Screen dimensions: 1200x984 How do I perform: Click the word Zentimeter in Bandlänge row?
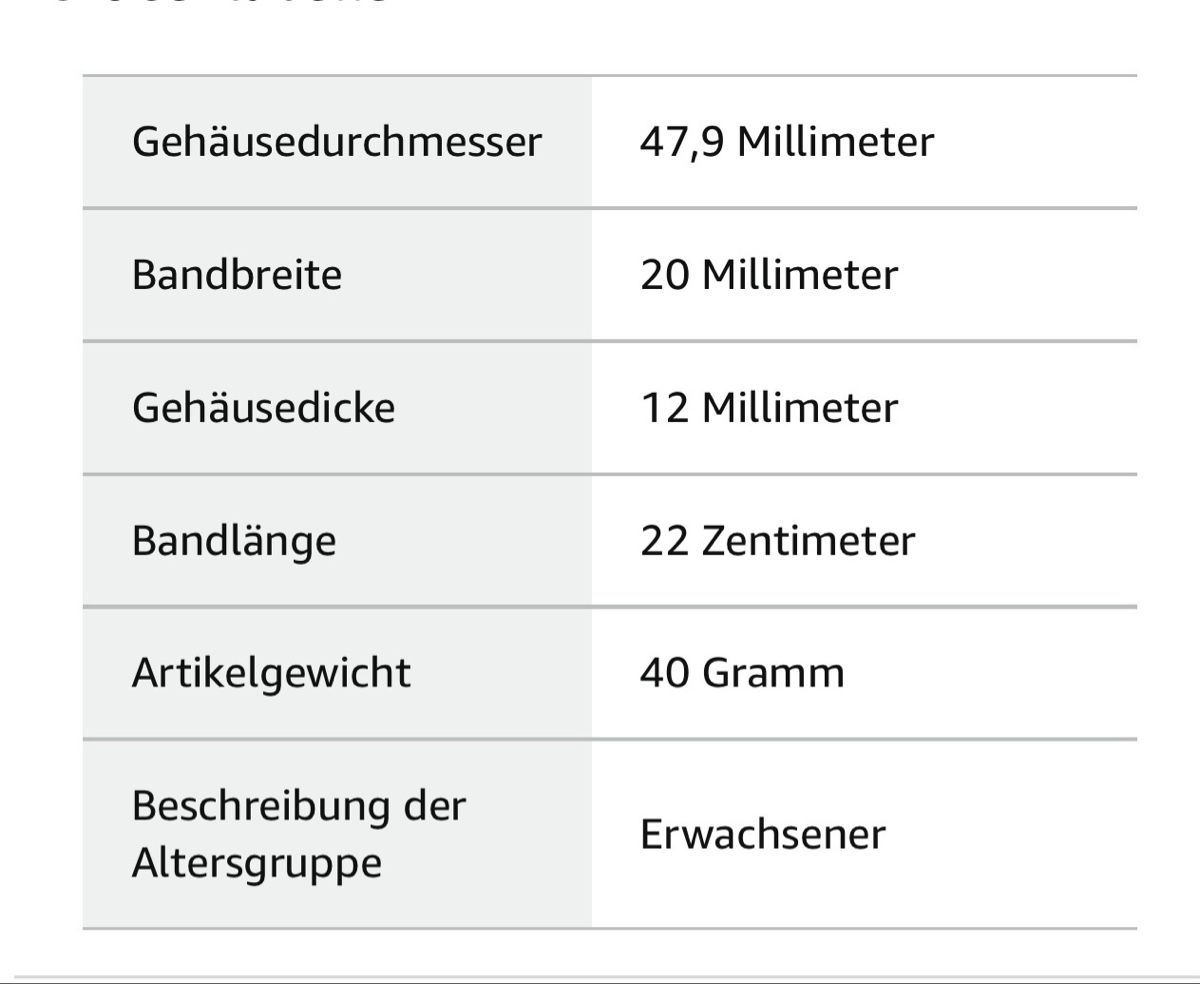coord(808,541)
